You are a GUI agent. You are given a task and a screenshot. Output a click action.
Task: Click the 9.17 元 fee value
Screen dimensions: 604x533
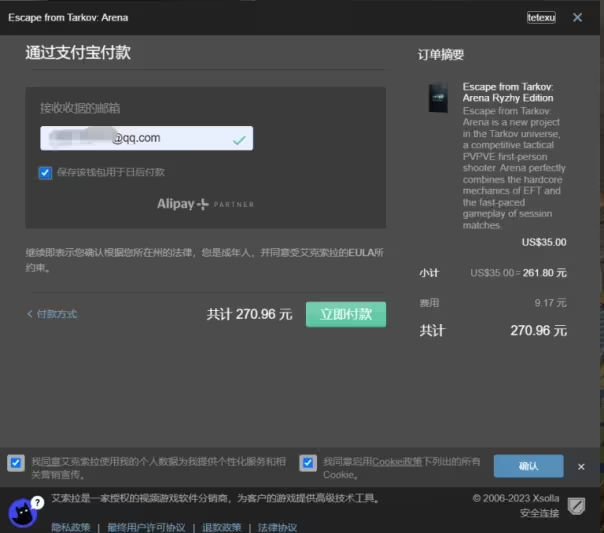[550, 303]
